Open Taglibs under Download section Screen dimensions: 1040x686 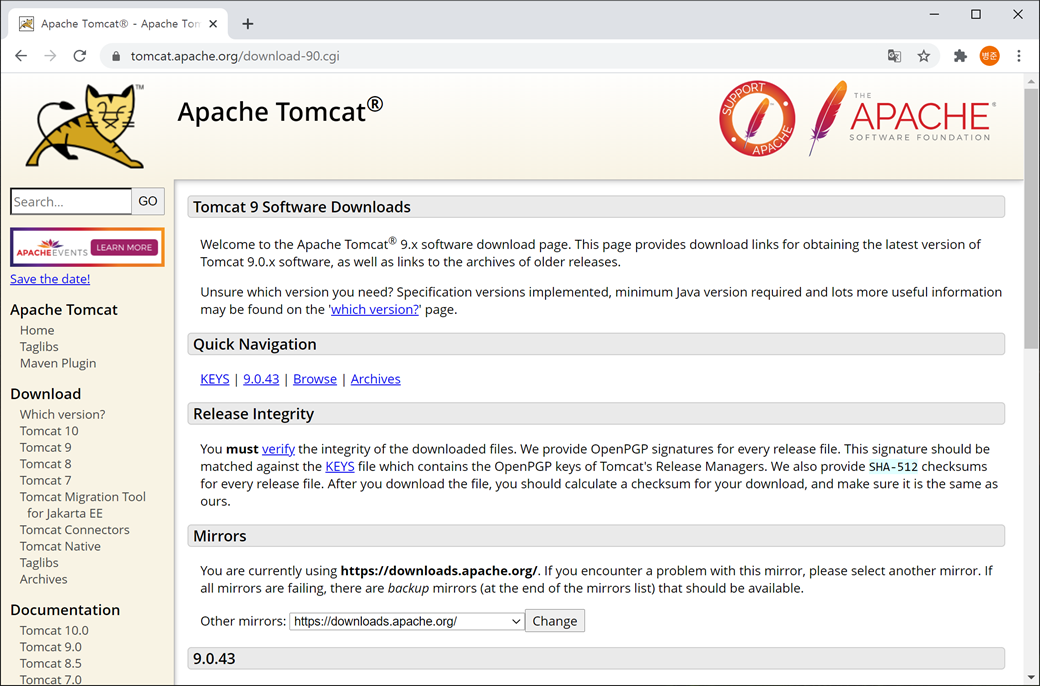coord(39,563)
